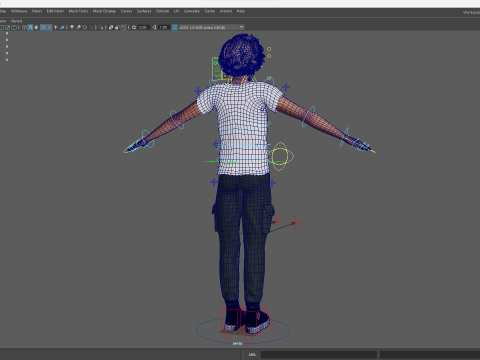480x360 pixels.
Task: Click the command line input field
Action: point(319,354)
